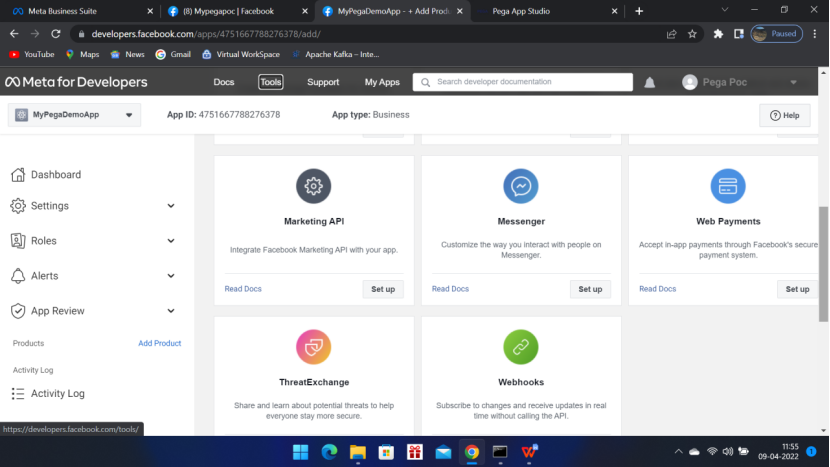This screenshot has height=467, width=830.
Task: Open Chrome three-dot menu
Action: coord(815,34)
